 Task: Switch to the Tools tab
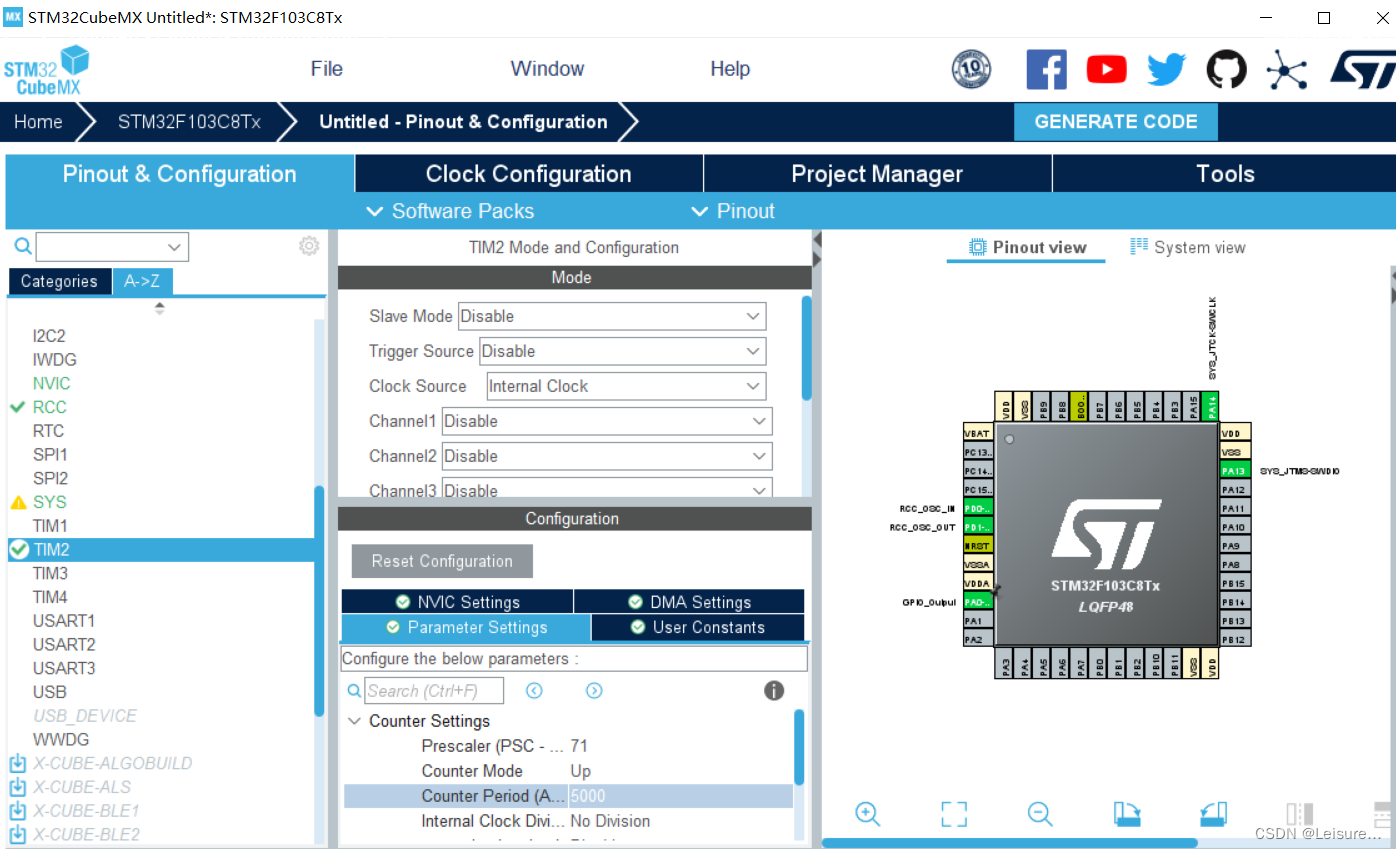tap(1225, 174)
